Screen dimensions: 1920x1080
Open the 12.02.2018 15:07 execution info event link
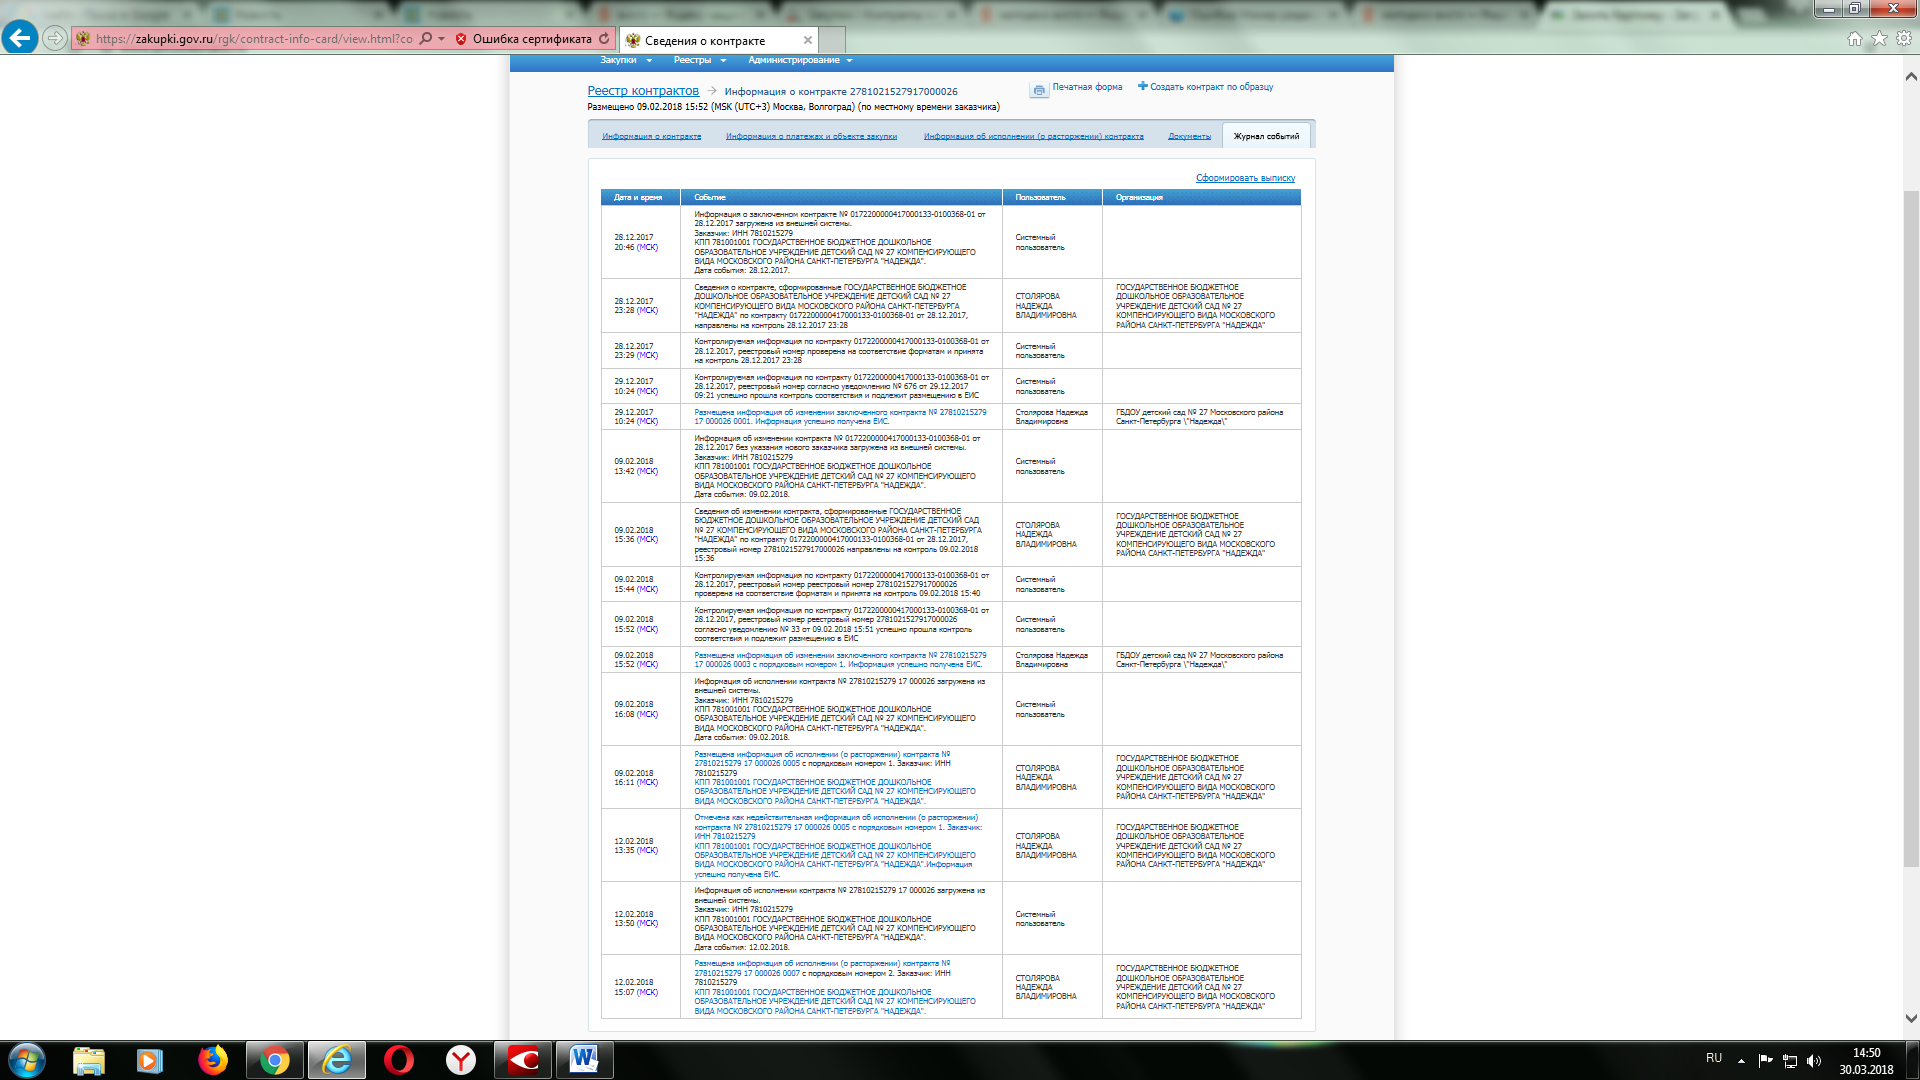point(835,987)
